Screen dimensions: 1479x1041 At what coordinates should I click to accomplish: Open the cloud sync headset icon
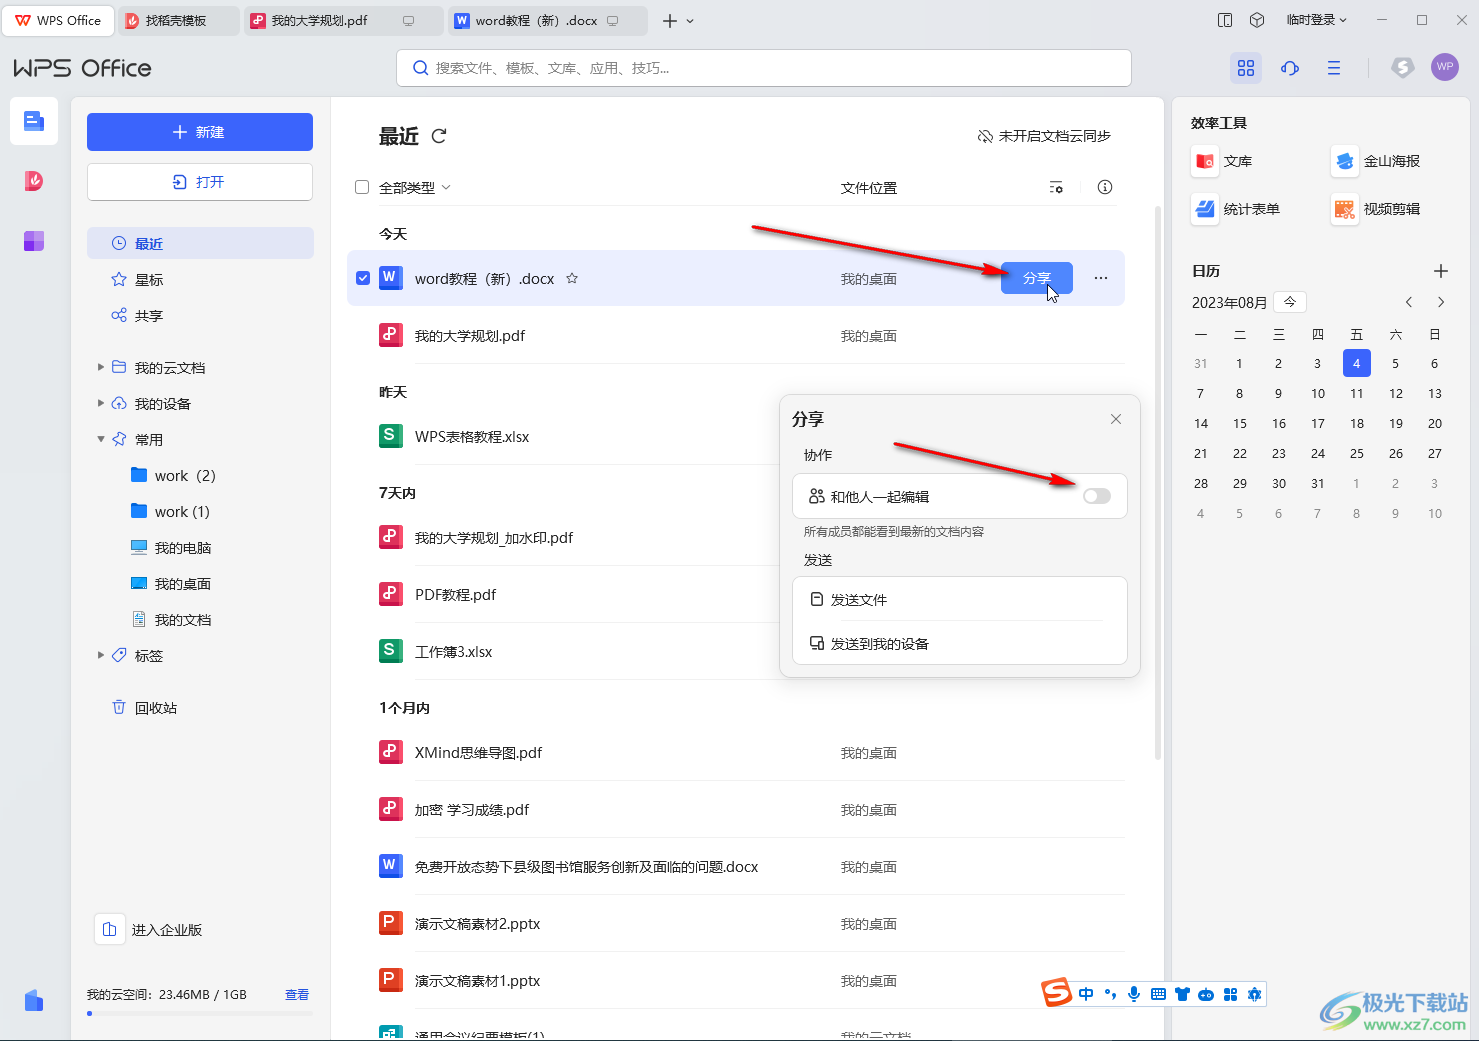(1290, 68)
